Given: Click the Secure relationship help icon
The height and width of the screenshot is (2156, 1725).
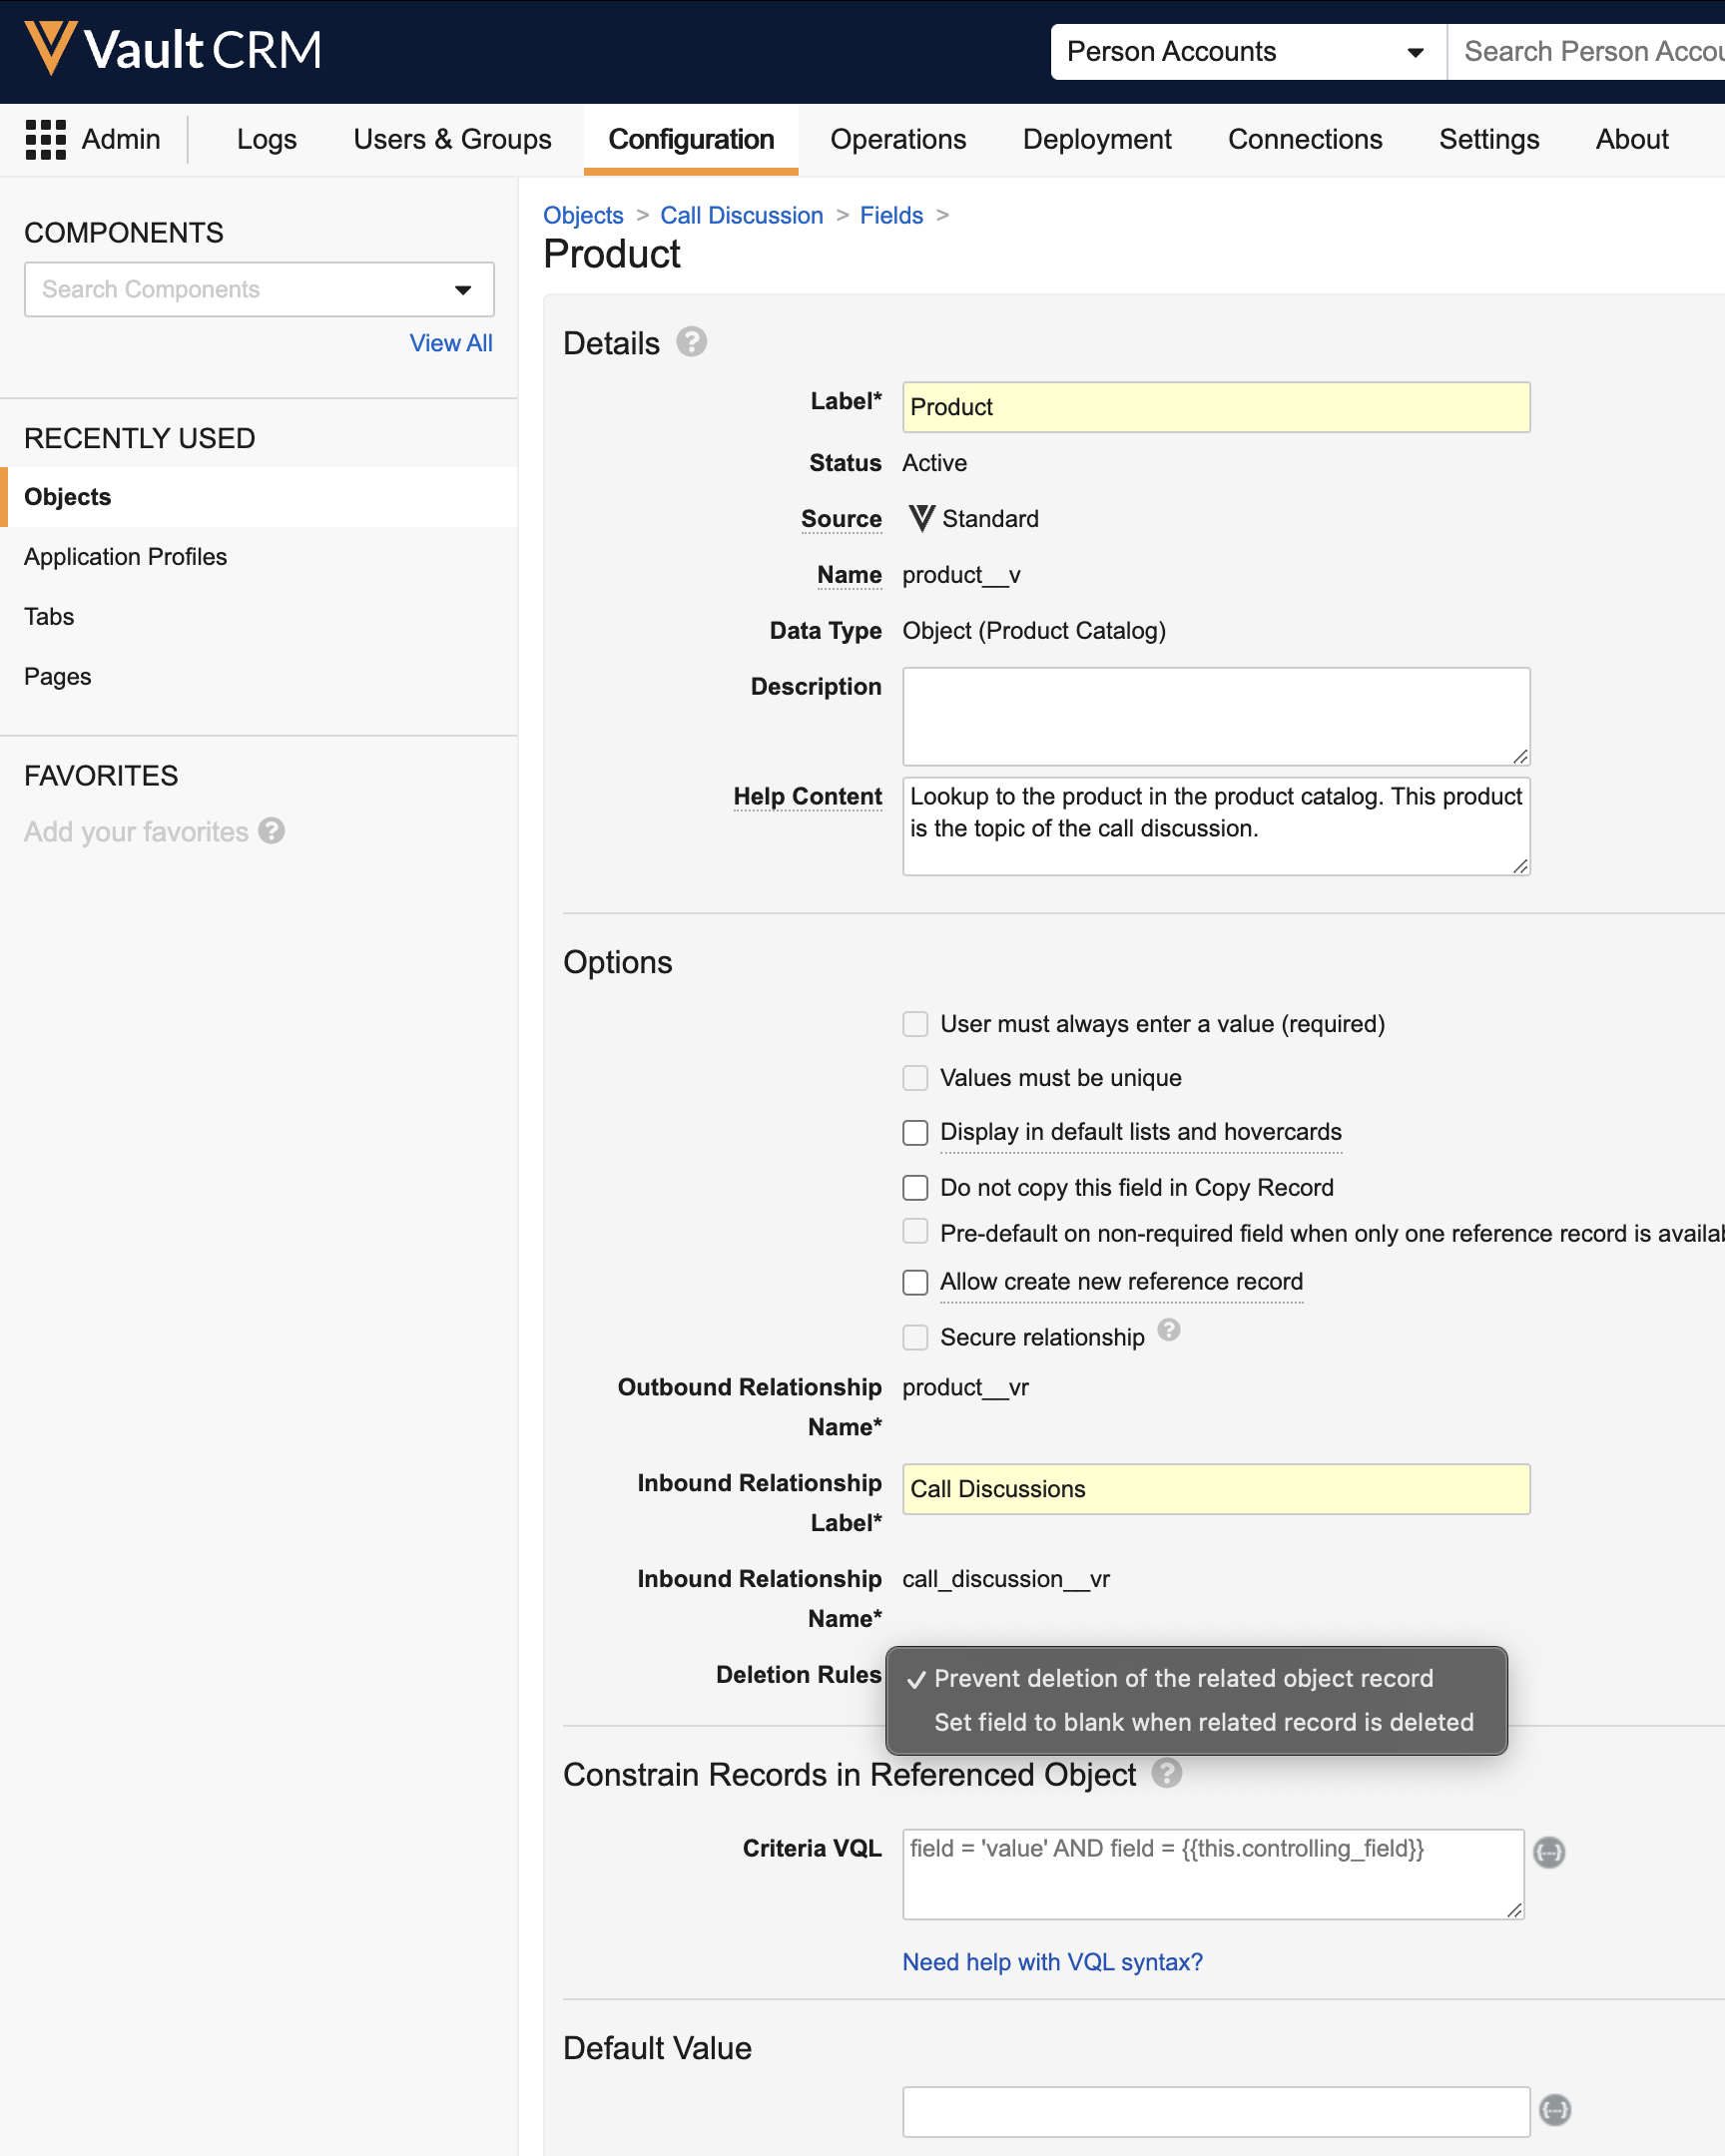Looking at the screenshot, I should 1168,1330.
